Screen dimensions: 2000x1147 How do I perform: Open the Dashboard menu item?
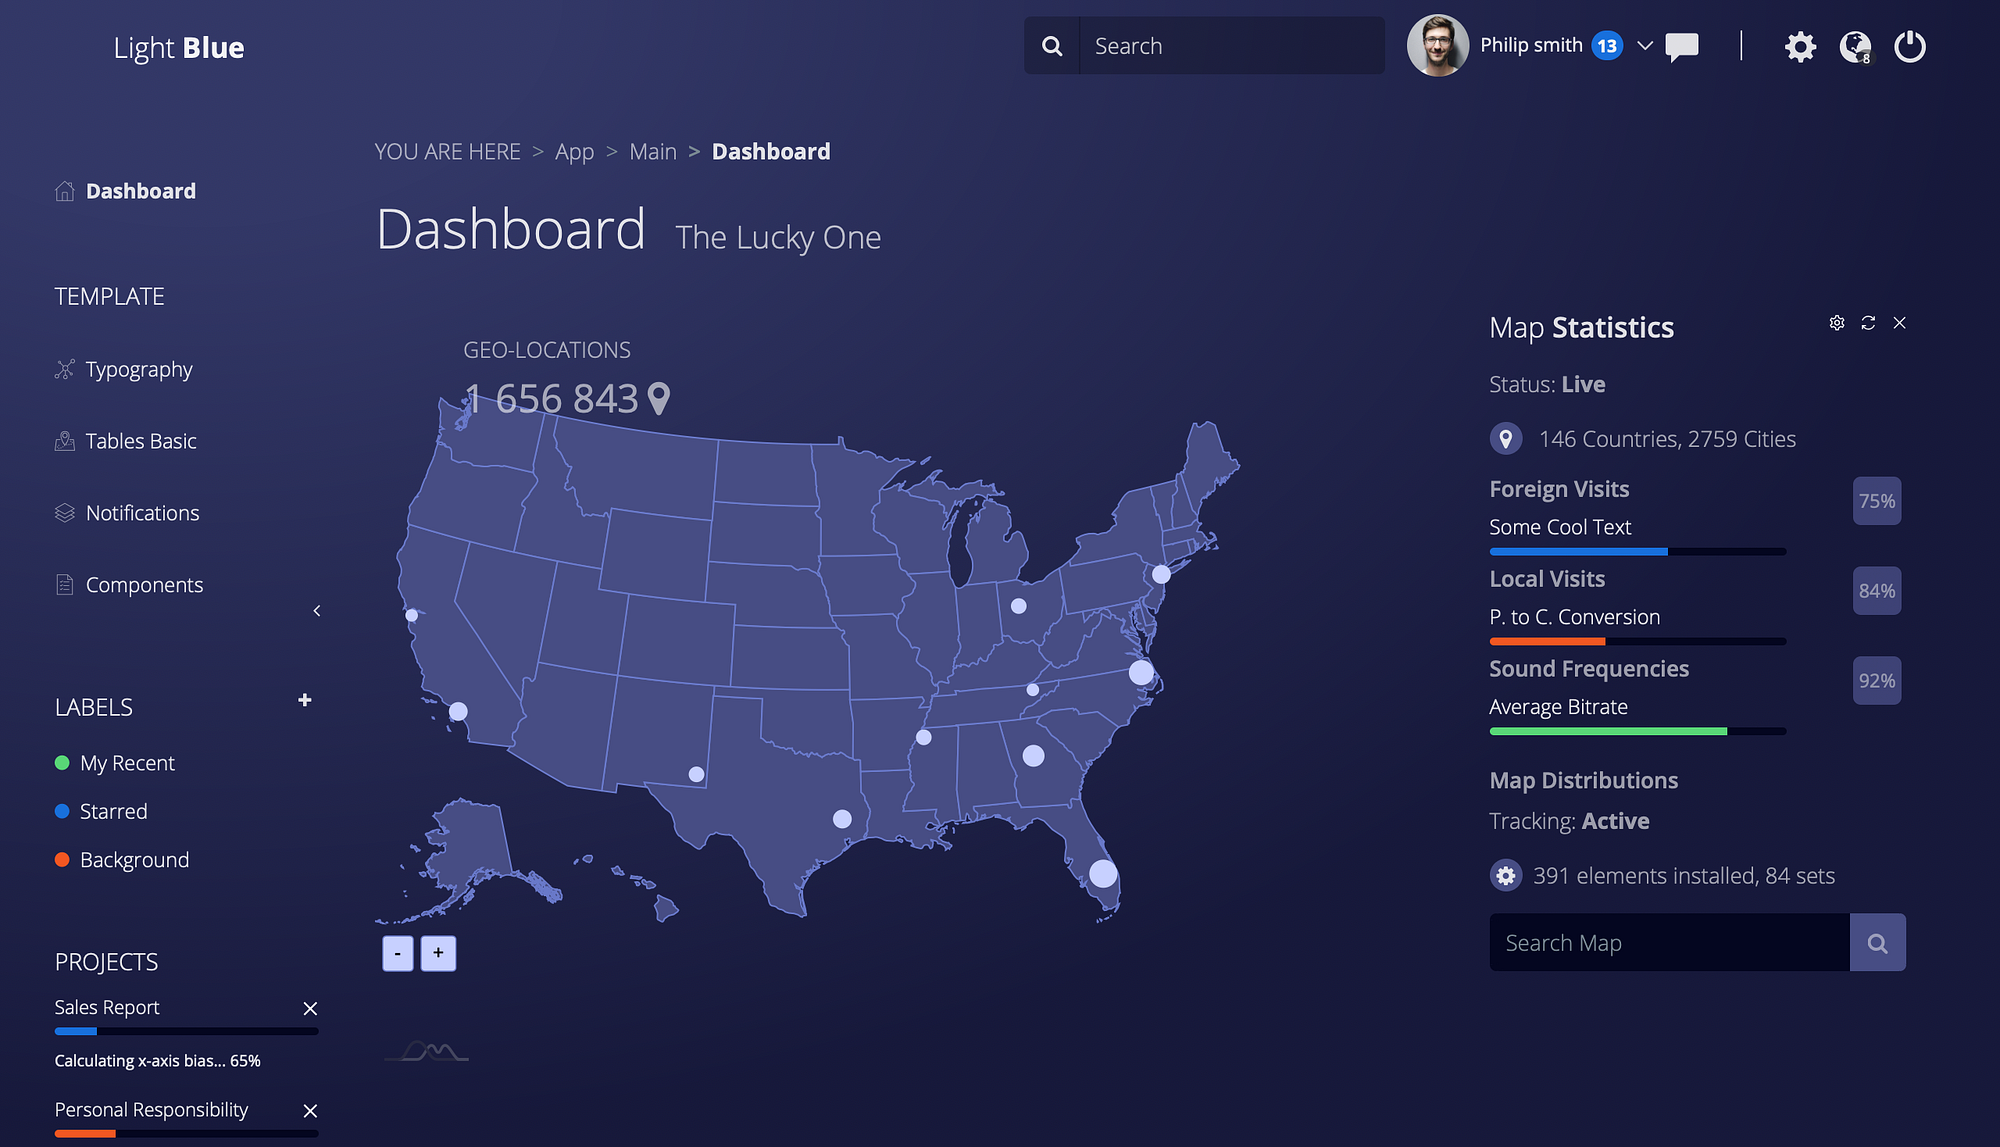140,190
